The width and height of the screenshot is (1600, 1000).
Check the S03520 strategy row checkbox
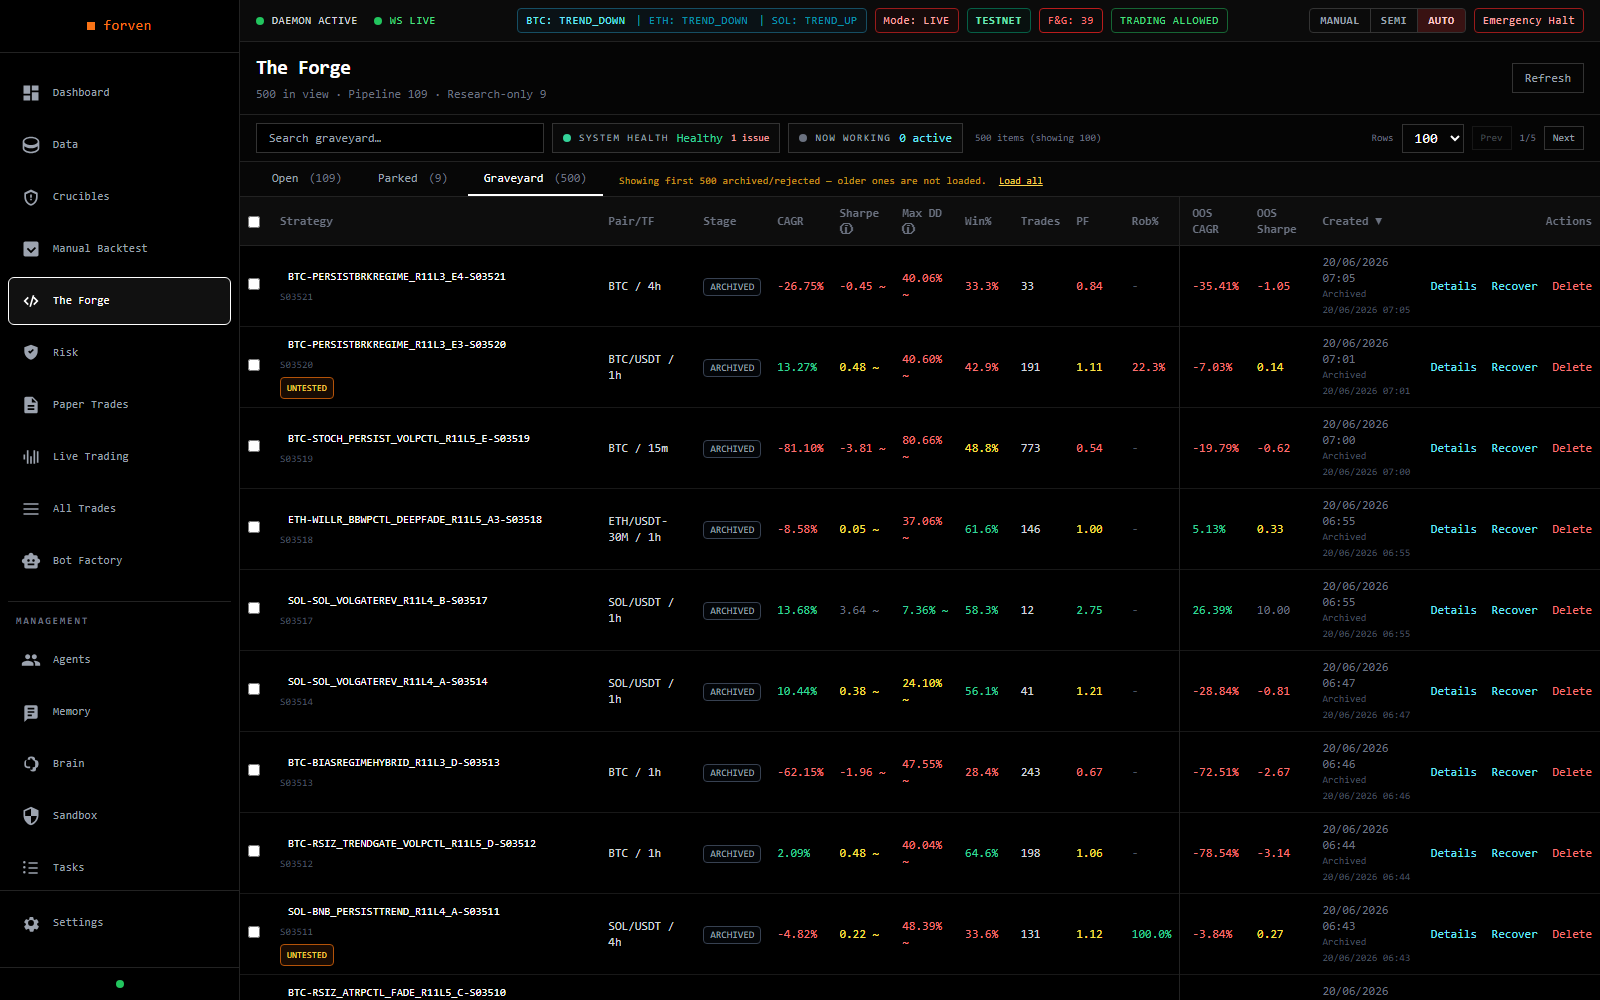[x=254, y=365]
